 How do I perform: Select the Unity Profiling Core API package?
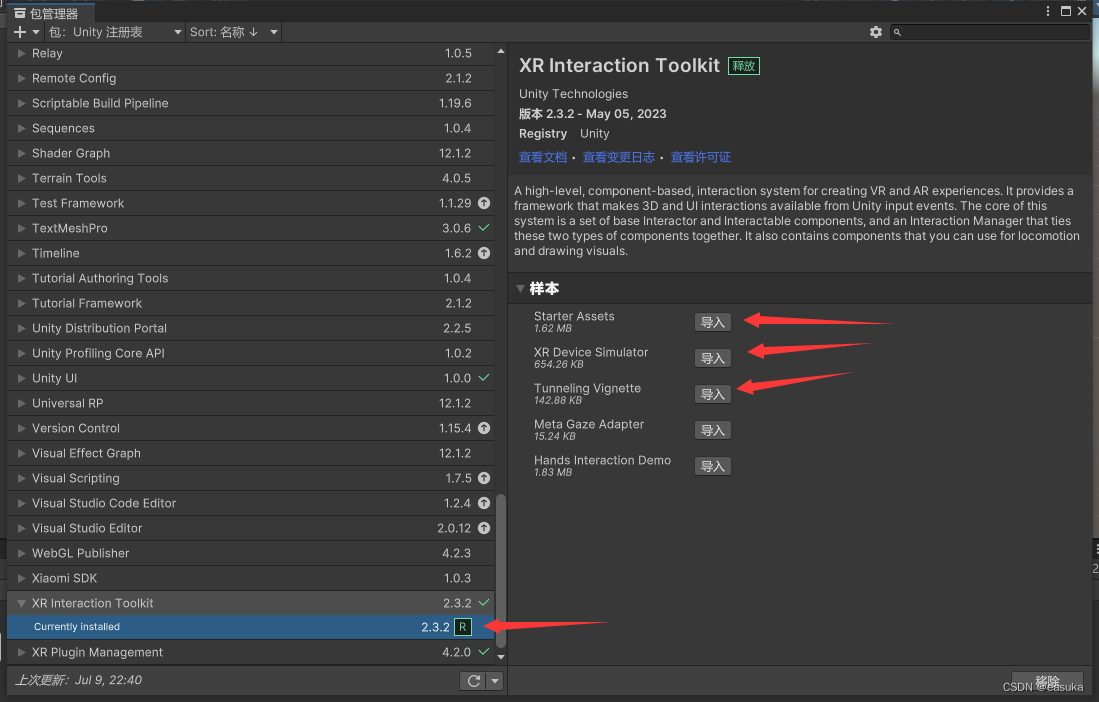pos(250,353)
